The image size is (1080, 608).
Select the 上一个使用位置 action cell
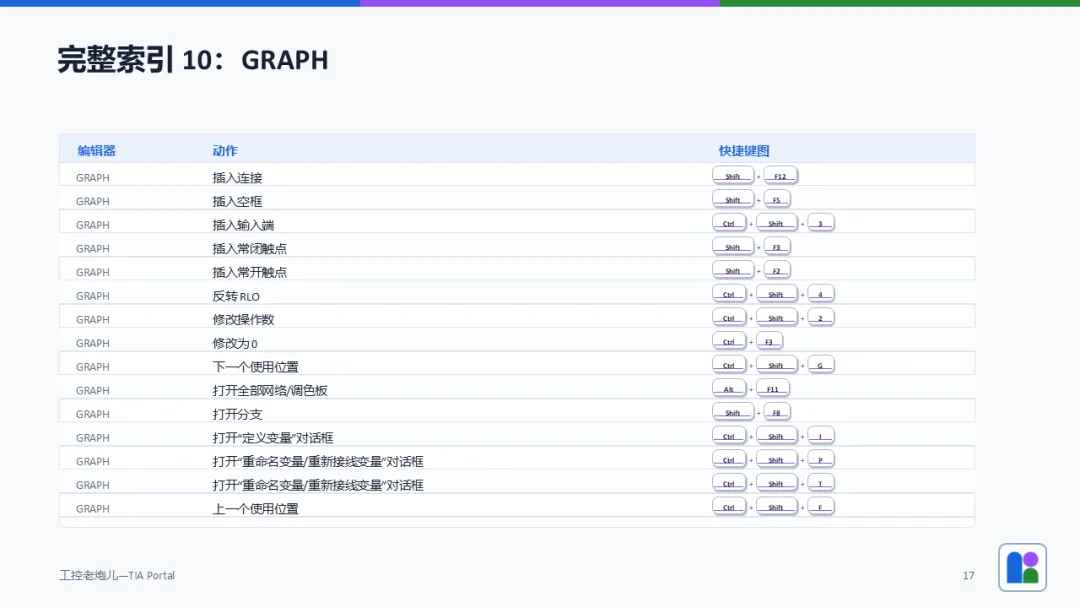[x=256, y=509]
